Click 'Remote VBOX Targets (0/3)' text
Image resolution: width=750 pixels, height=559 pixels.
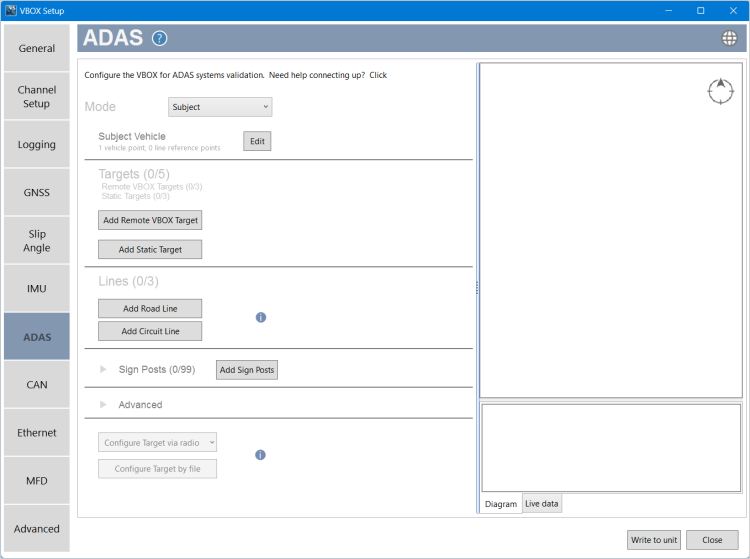pyautogui.click(x=152, y=186)
